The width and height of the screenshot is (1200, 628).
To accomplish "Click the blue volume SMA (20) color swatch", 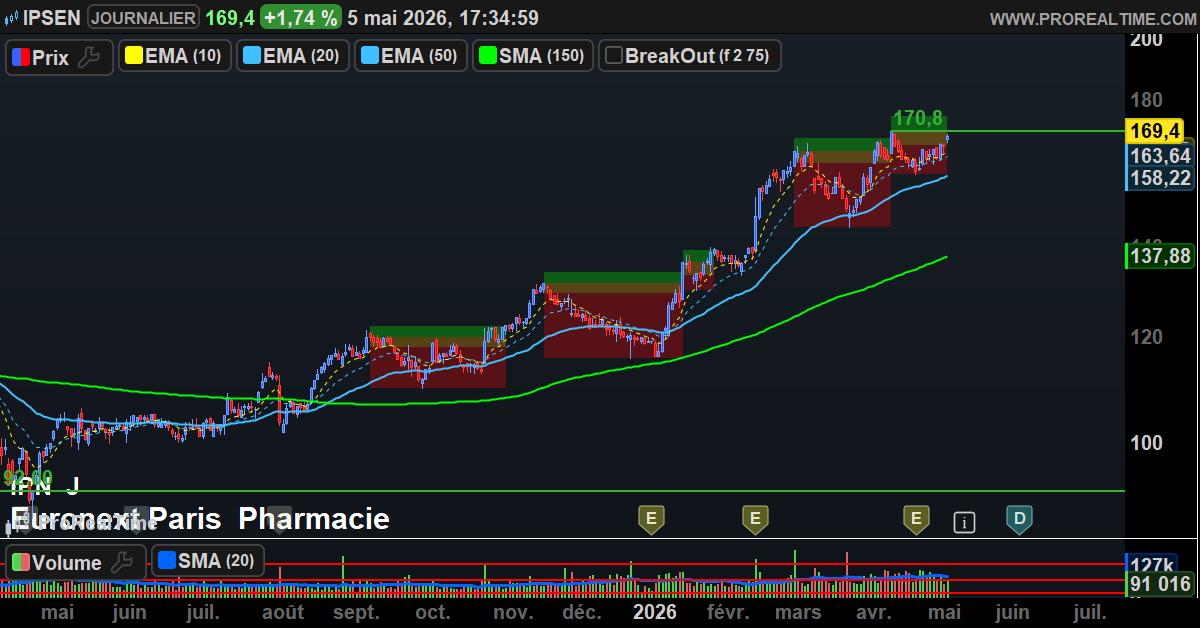I will 166,561.
